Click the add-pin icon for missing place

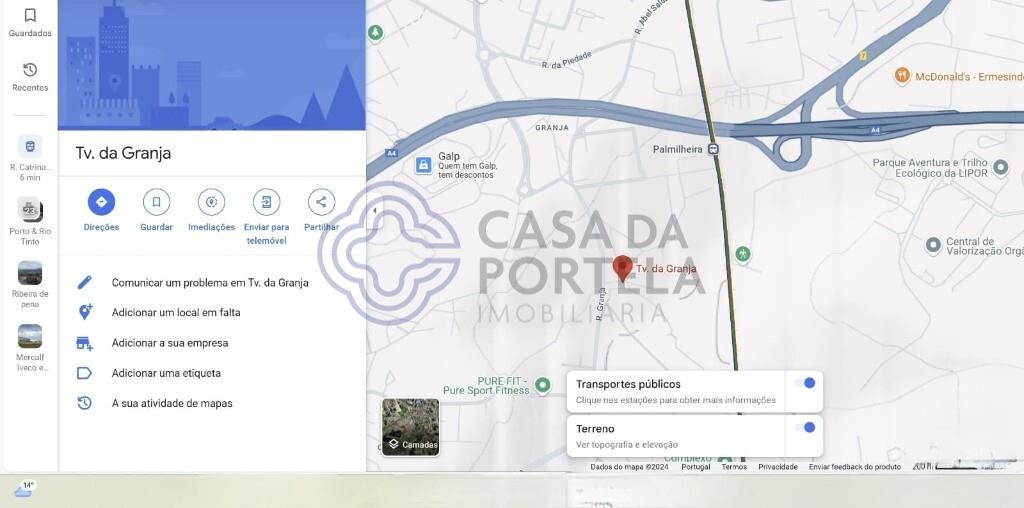click(x=85, y=312)
